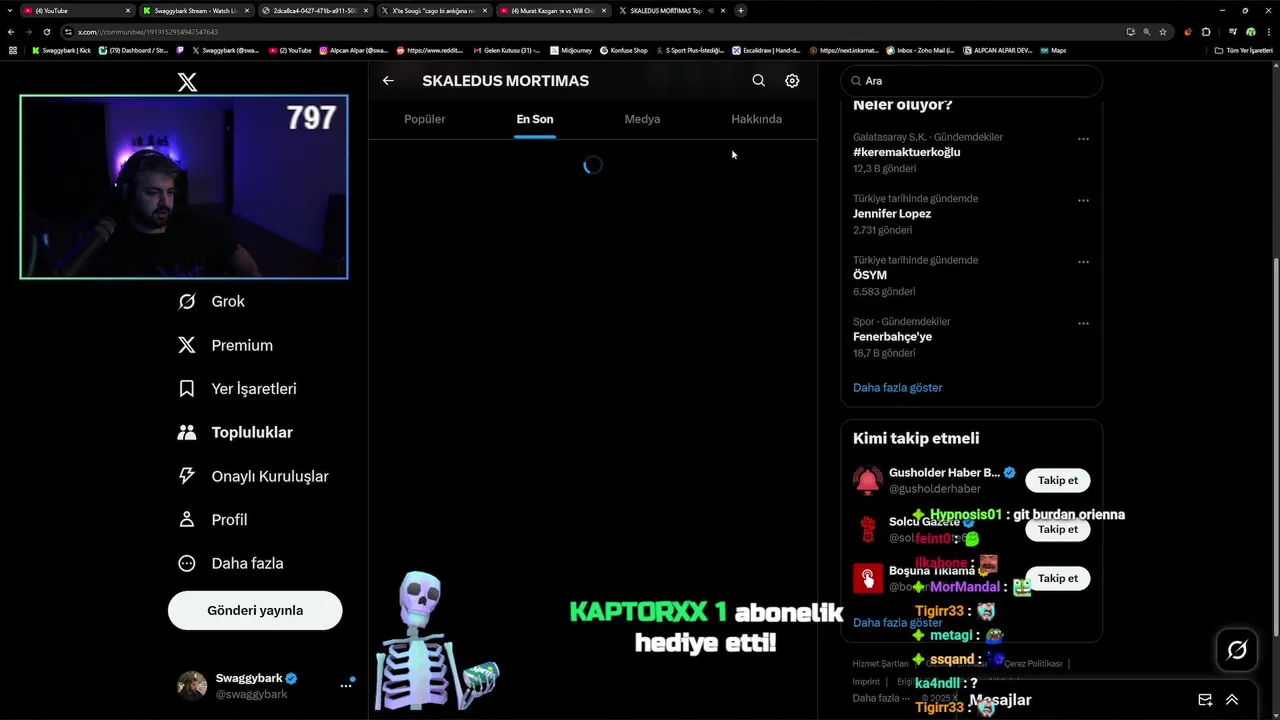Open Chrome three-dot menu
1280x720 pixels.
[x=1267, y=31]
